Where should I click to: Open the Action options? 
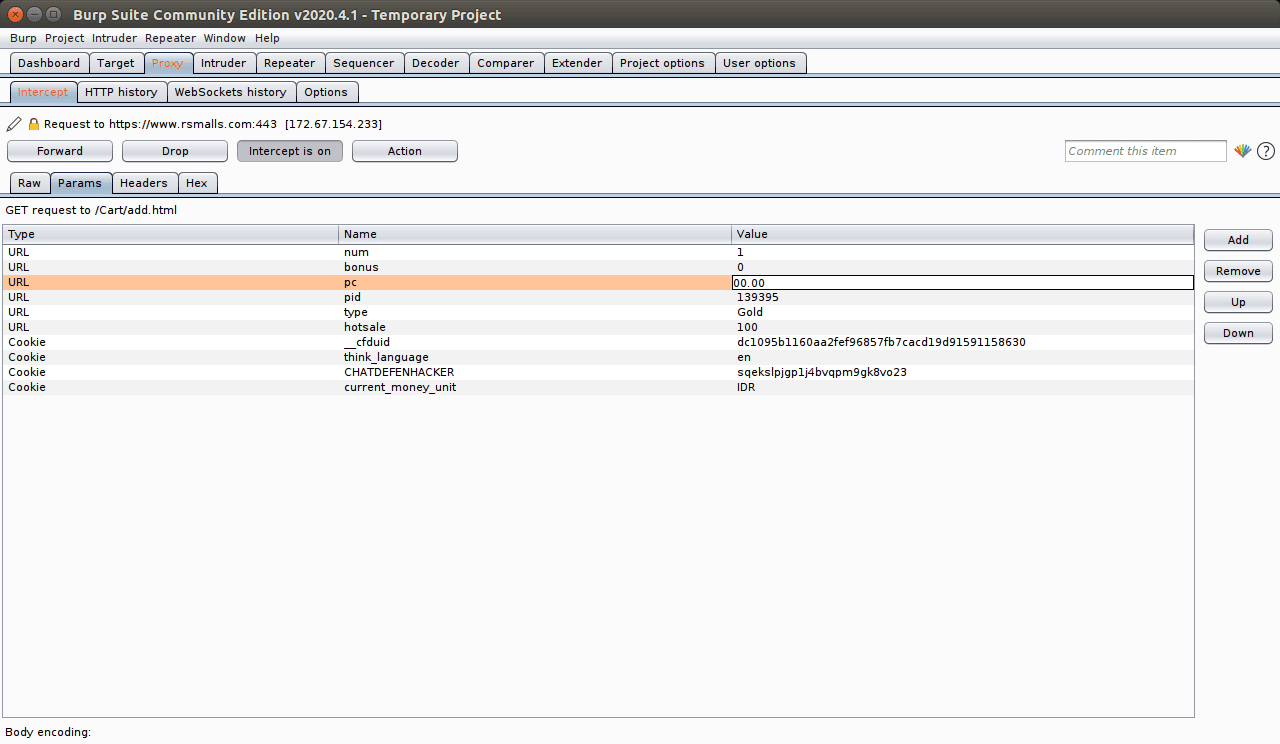point(404,151)
